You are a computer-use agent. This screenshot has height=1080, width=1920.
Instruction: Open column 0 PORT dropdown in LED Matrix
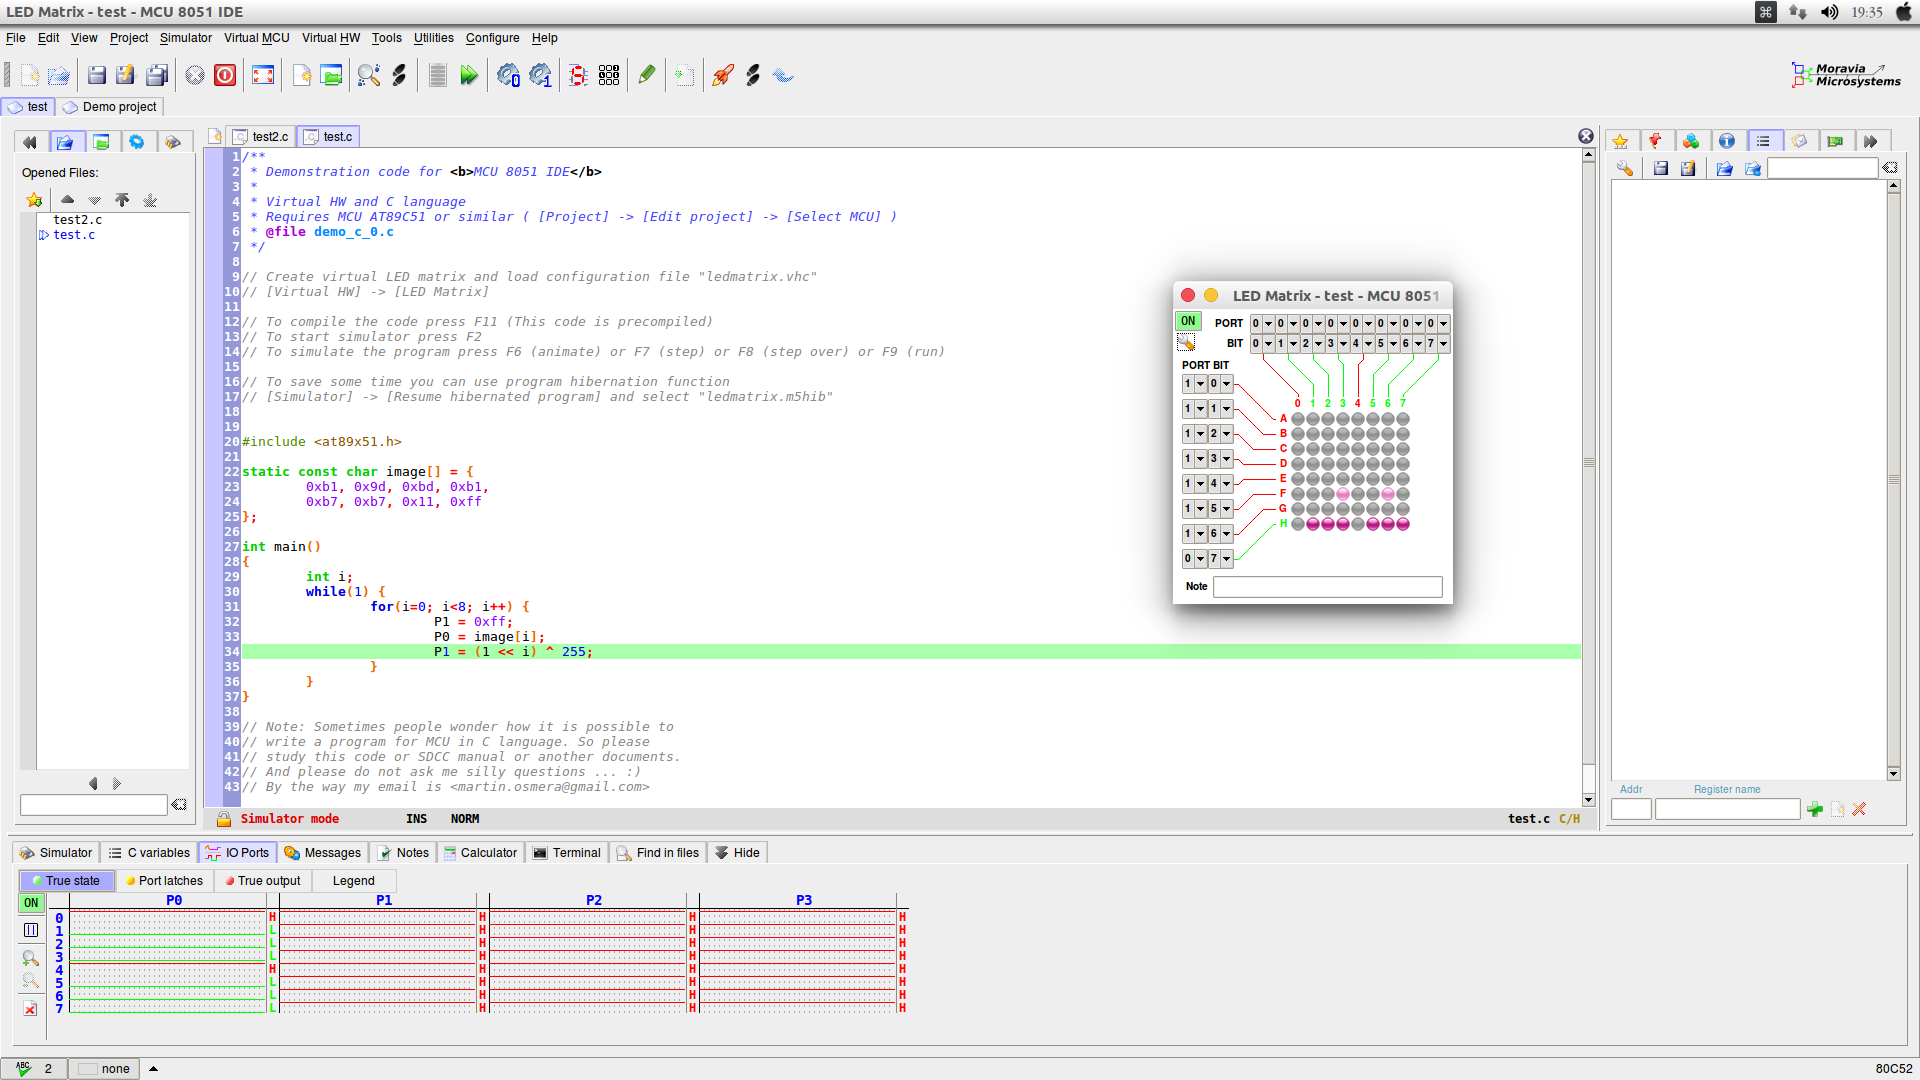click(1268, 323)
